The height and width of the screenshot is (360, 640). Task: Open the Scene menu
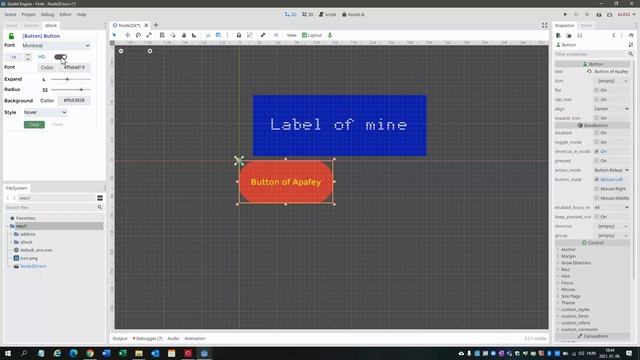click(x=11, y=14)
